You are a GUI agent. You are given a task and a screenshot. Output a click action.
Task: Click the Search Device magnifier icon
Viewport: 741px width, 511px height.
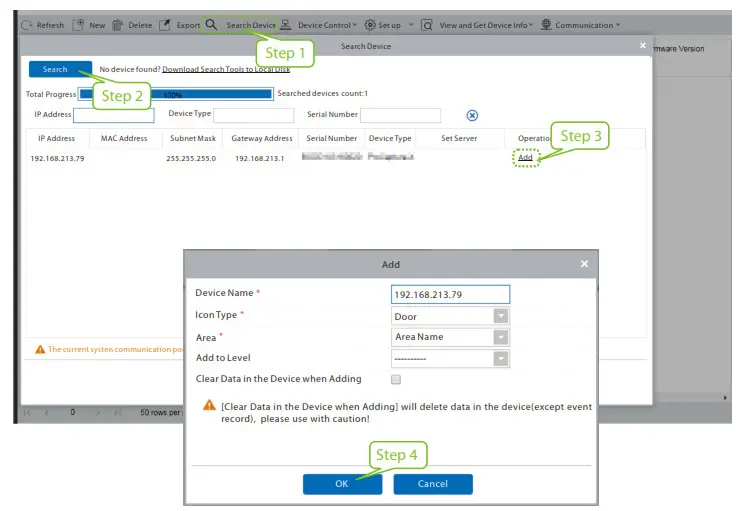(x=211, y=25)
